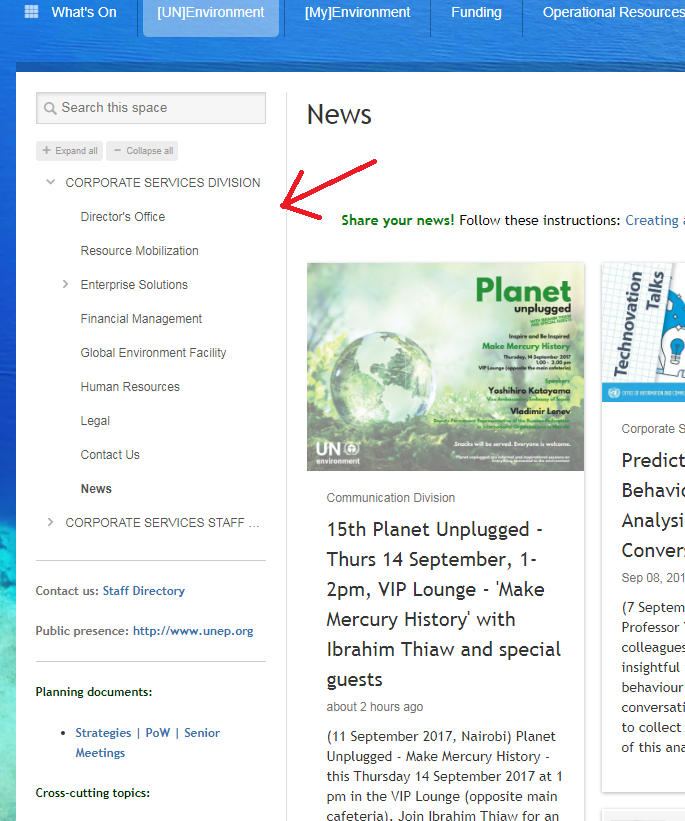Switch to the [UN]Environment tab
This screenshot has height=821, width=685.
(211, 12)
